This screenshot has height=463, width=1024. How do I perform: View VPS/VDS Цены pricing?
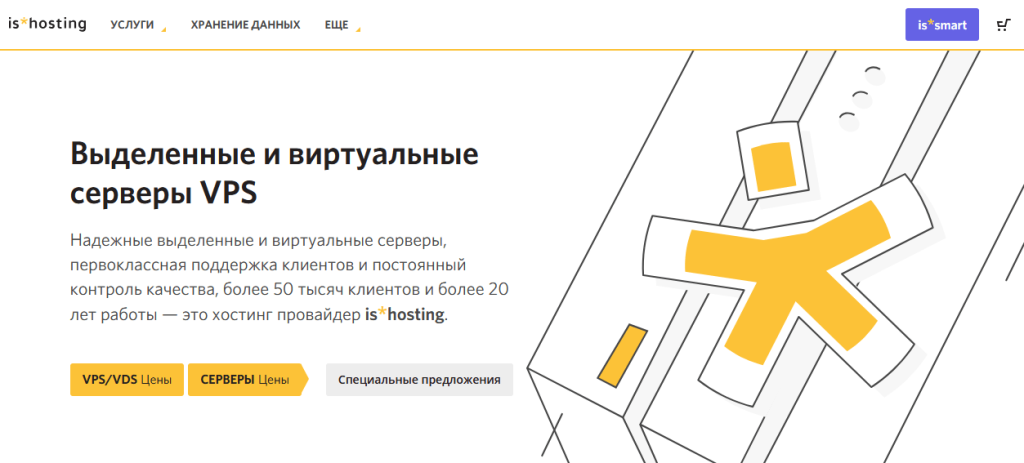pyautogui.click(x=126, y=380)
